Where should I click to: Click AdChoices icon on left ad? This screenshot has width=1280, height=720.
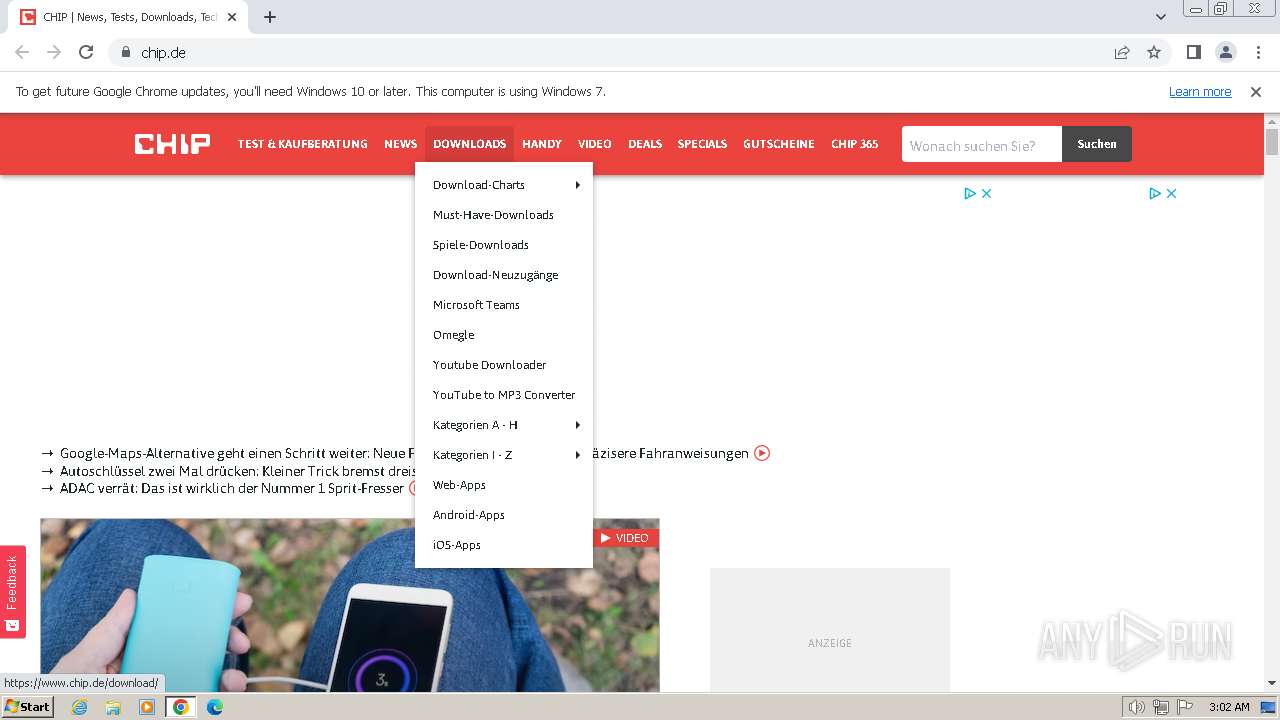(970, 193)
